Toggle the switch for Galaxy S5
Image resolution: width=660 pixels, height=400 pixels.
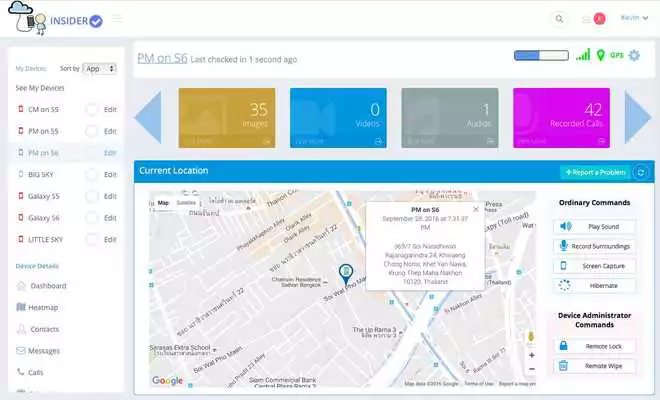(91, 196)
